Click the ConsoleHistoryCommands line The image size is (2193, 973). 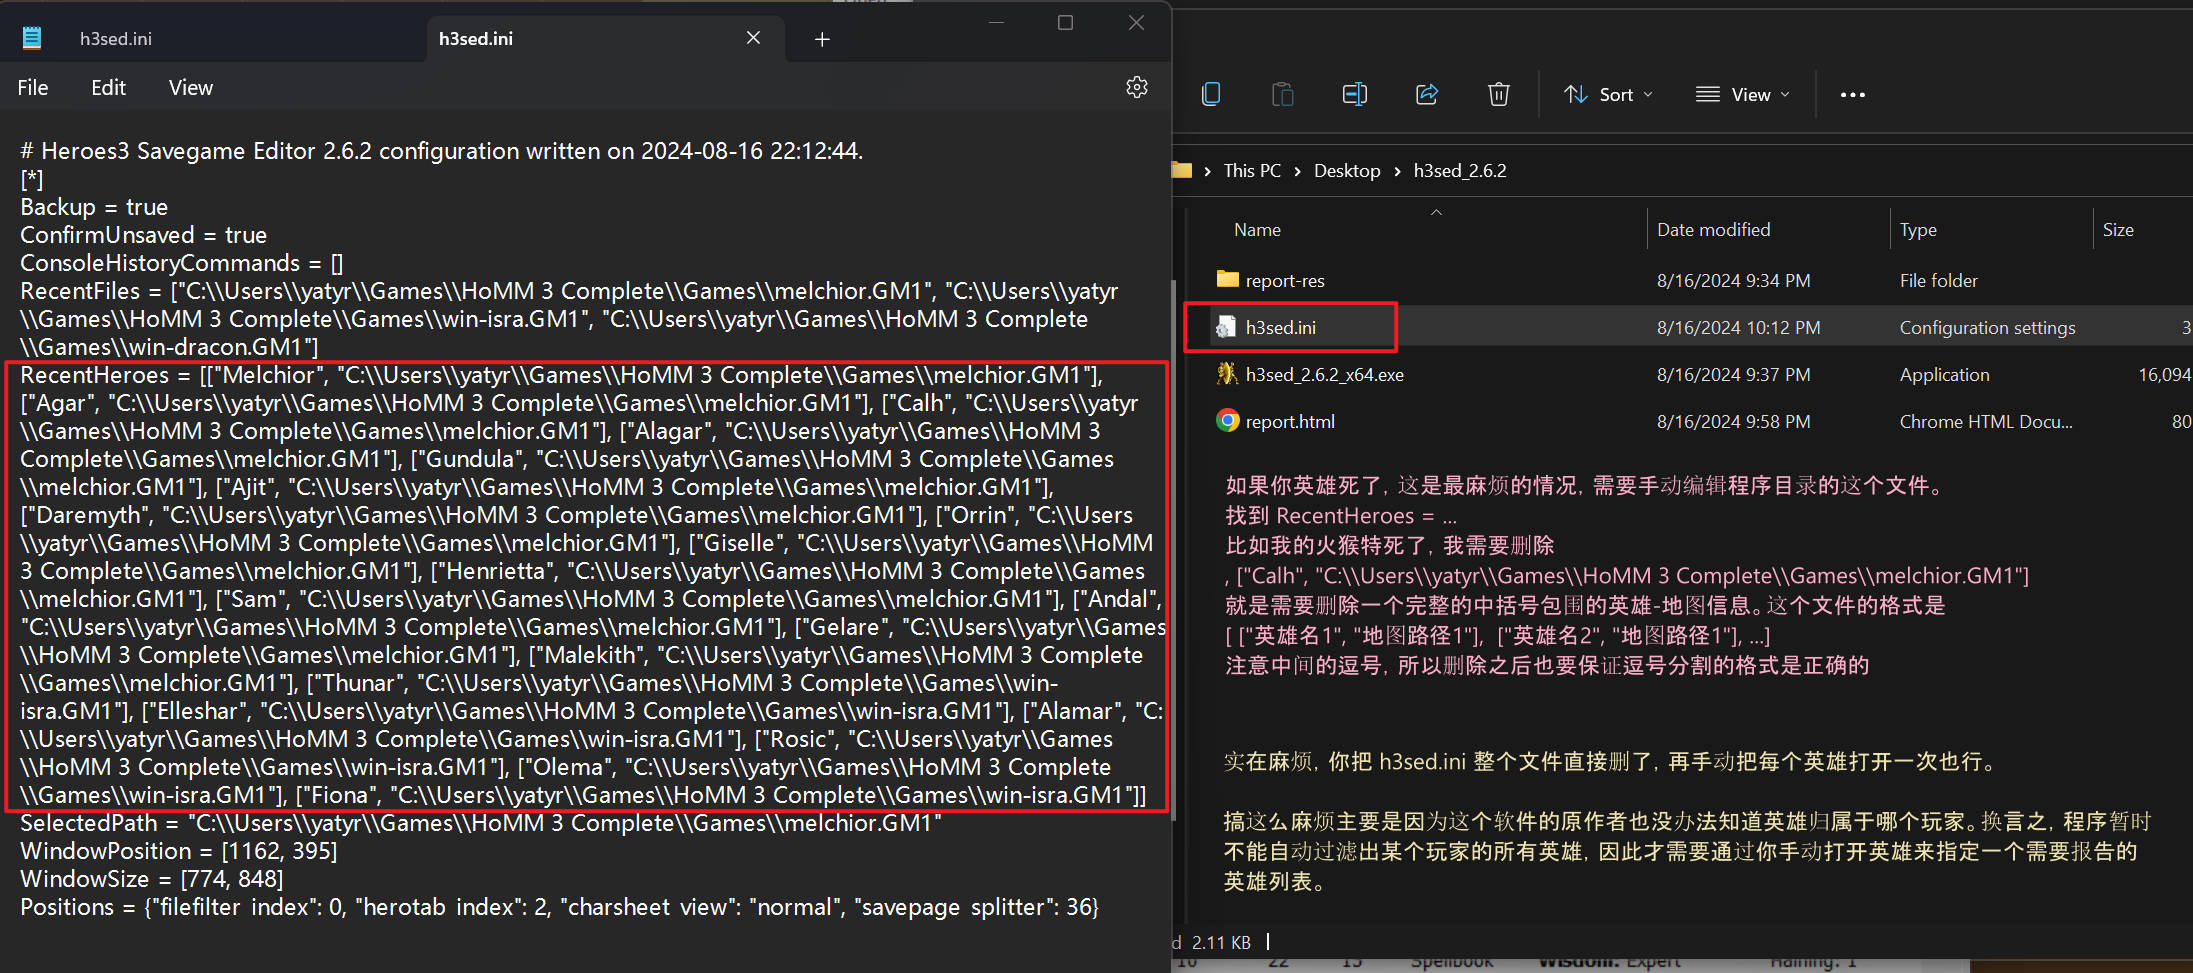(182, 263)
